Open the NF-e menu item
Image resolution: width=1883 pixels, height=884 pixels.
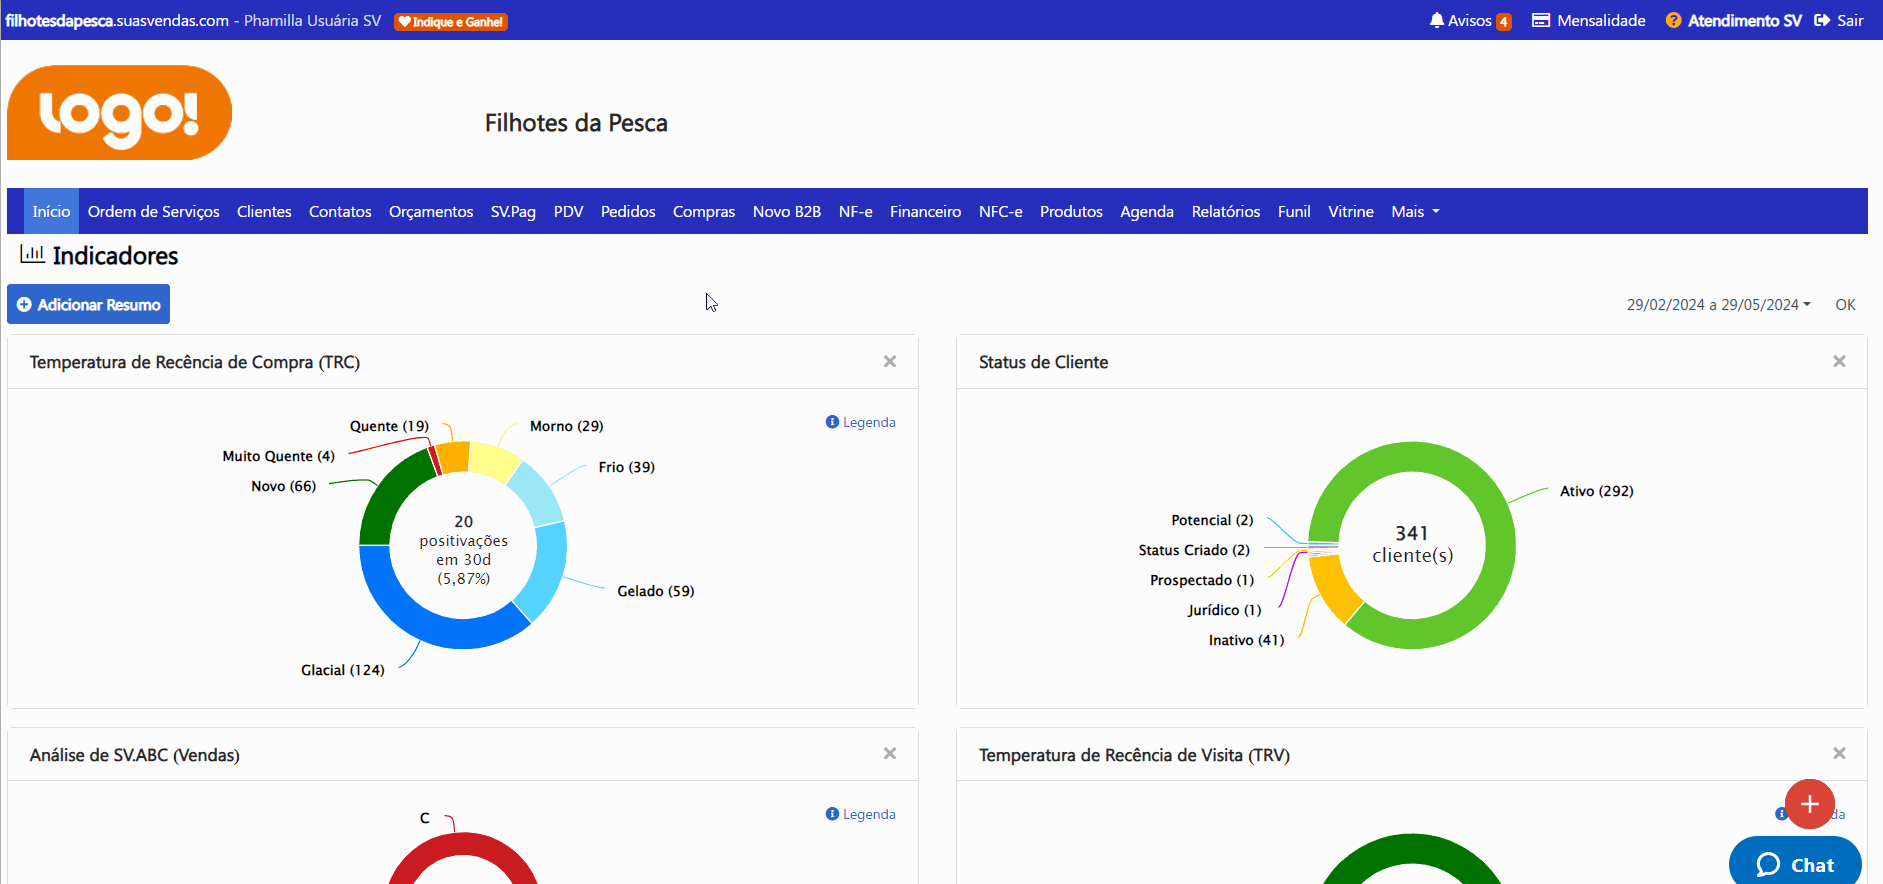coord(855,211)
